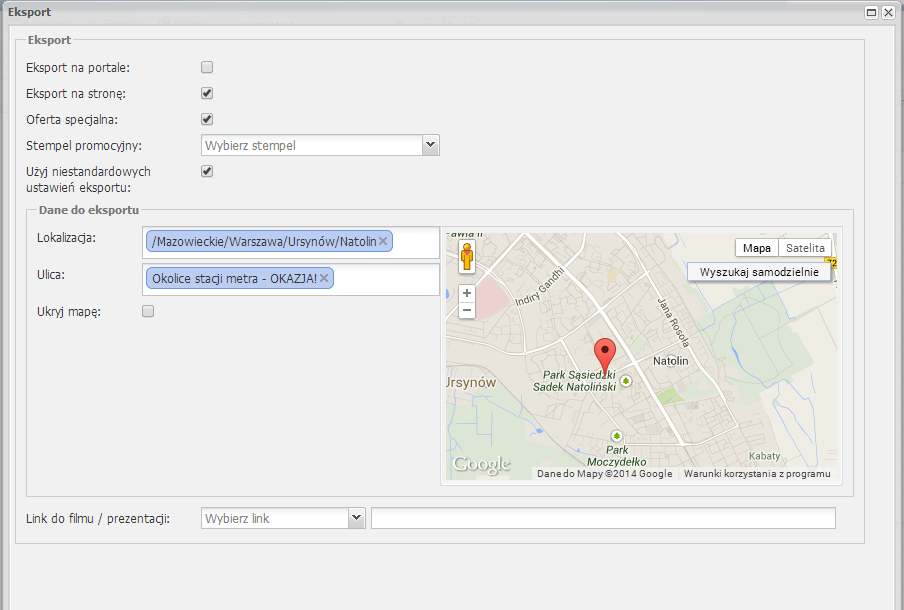Image resolution: width=904 pixels, height=610 pixels.
Task: Click Wyszukaj samodzielnie button
Action: click(x=759, y=272)
